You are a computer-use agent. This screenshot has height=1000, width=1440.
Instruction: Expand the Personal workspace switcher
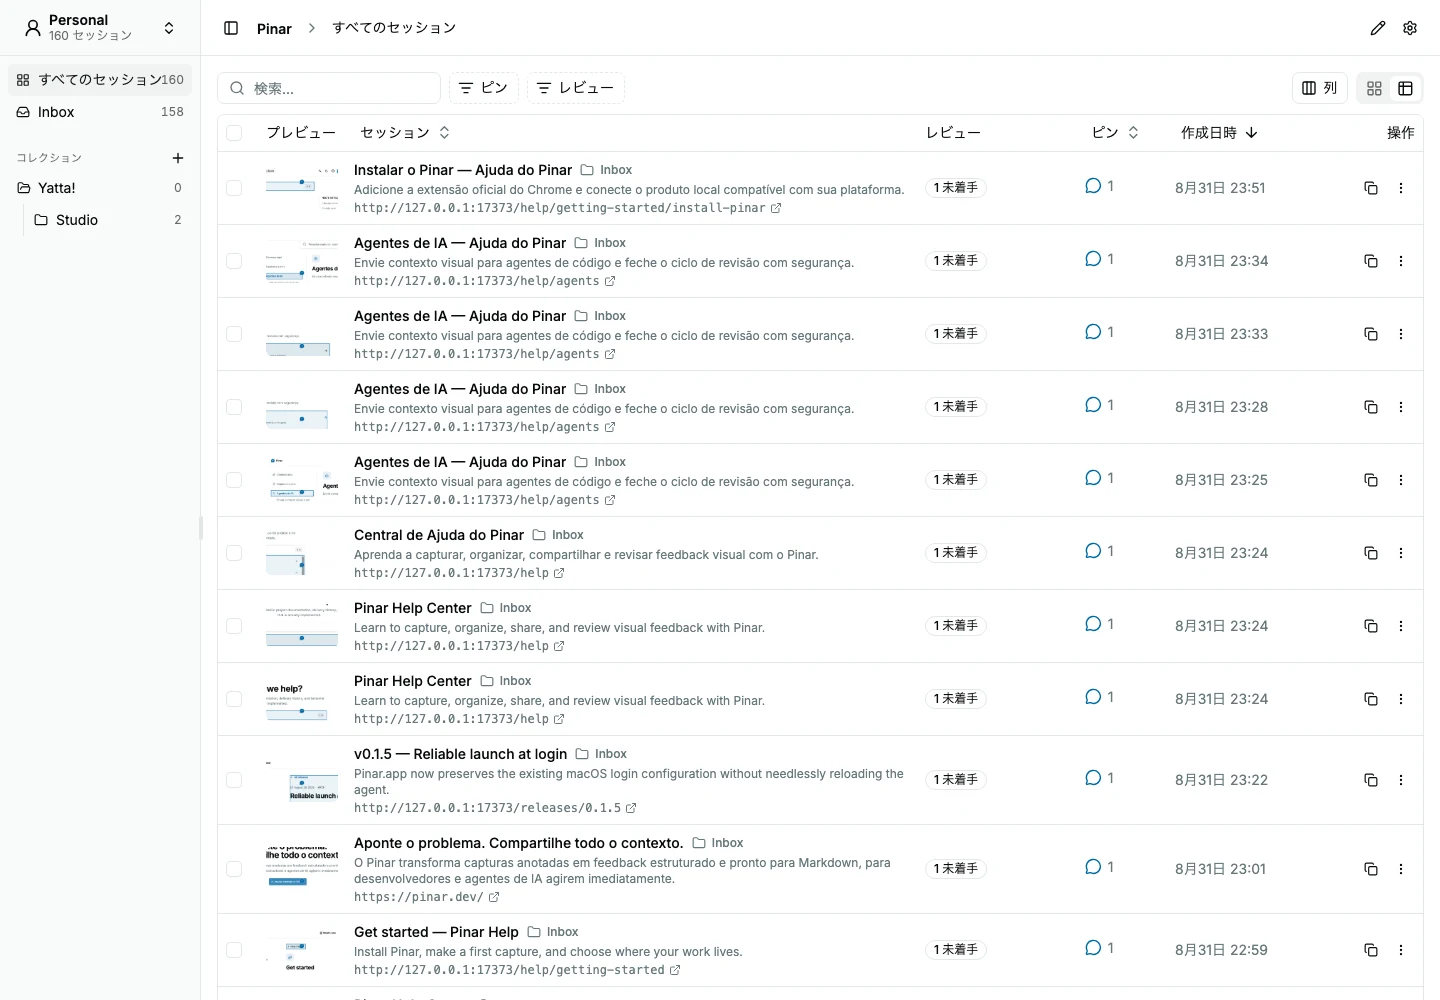[x=100, y=28]
